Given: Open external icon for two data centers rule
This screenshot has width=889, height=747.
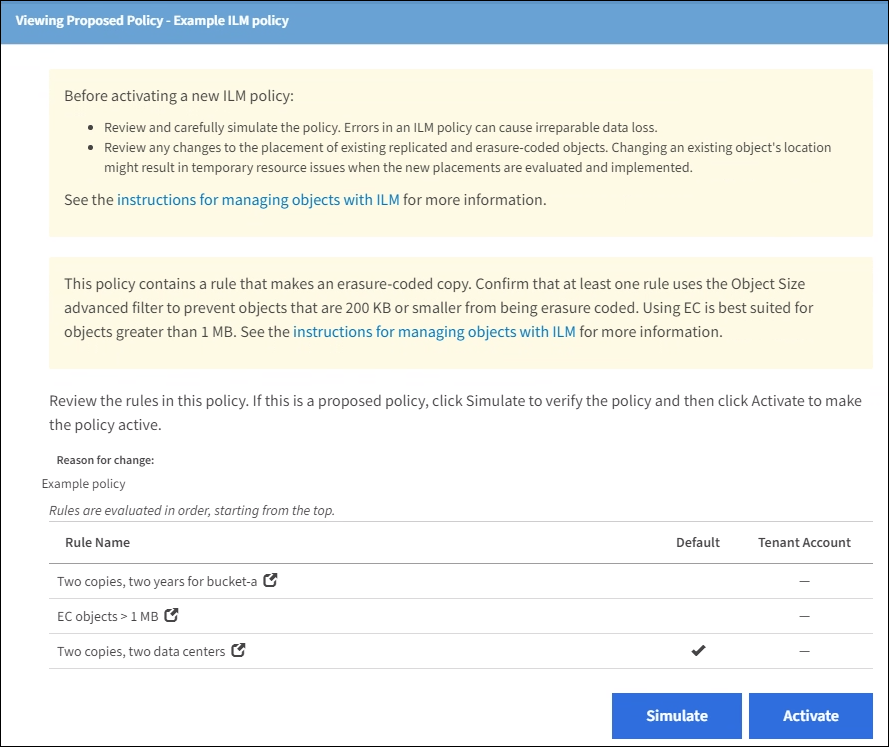Looking at the screenshot, I should pyautogui.click(x=238, y=650).
